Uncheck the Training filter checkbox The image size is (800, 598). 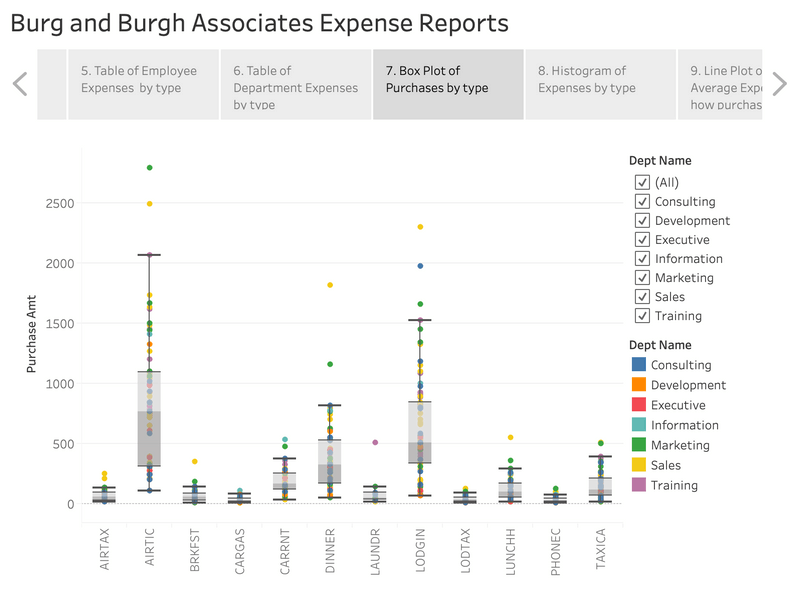642,316
